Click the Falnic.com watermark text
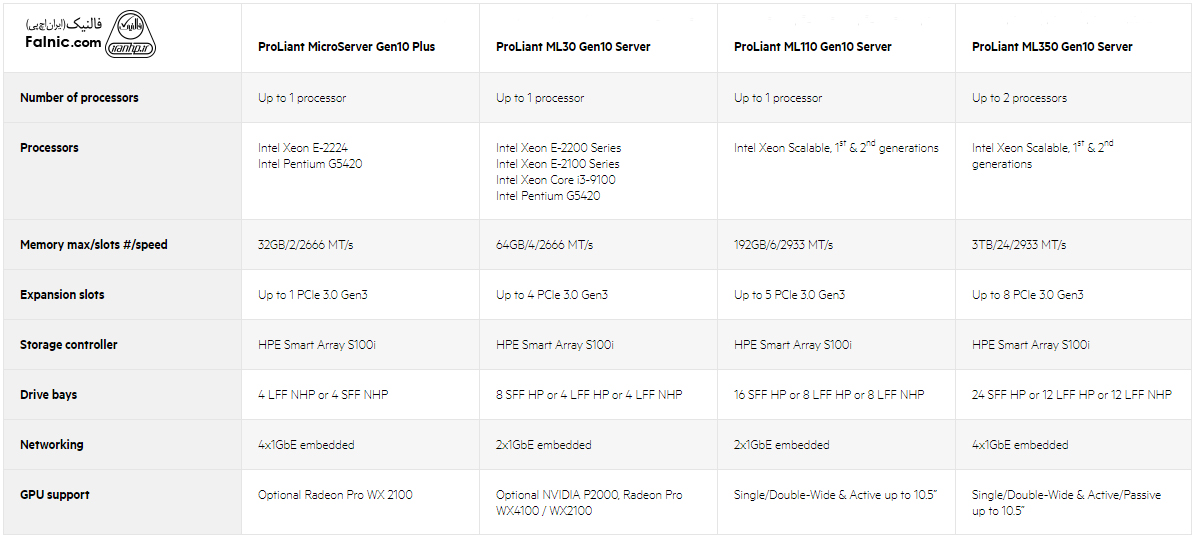The width and height of the screenshot is (1195, 535). [x=64, y=42]
